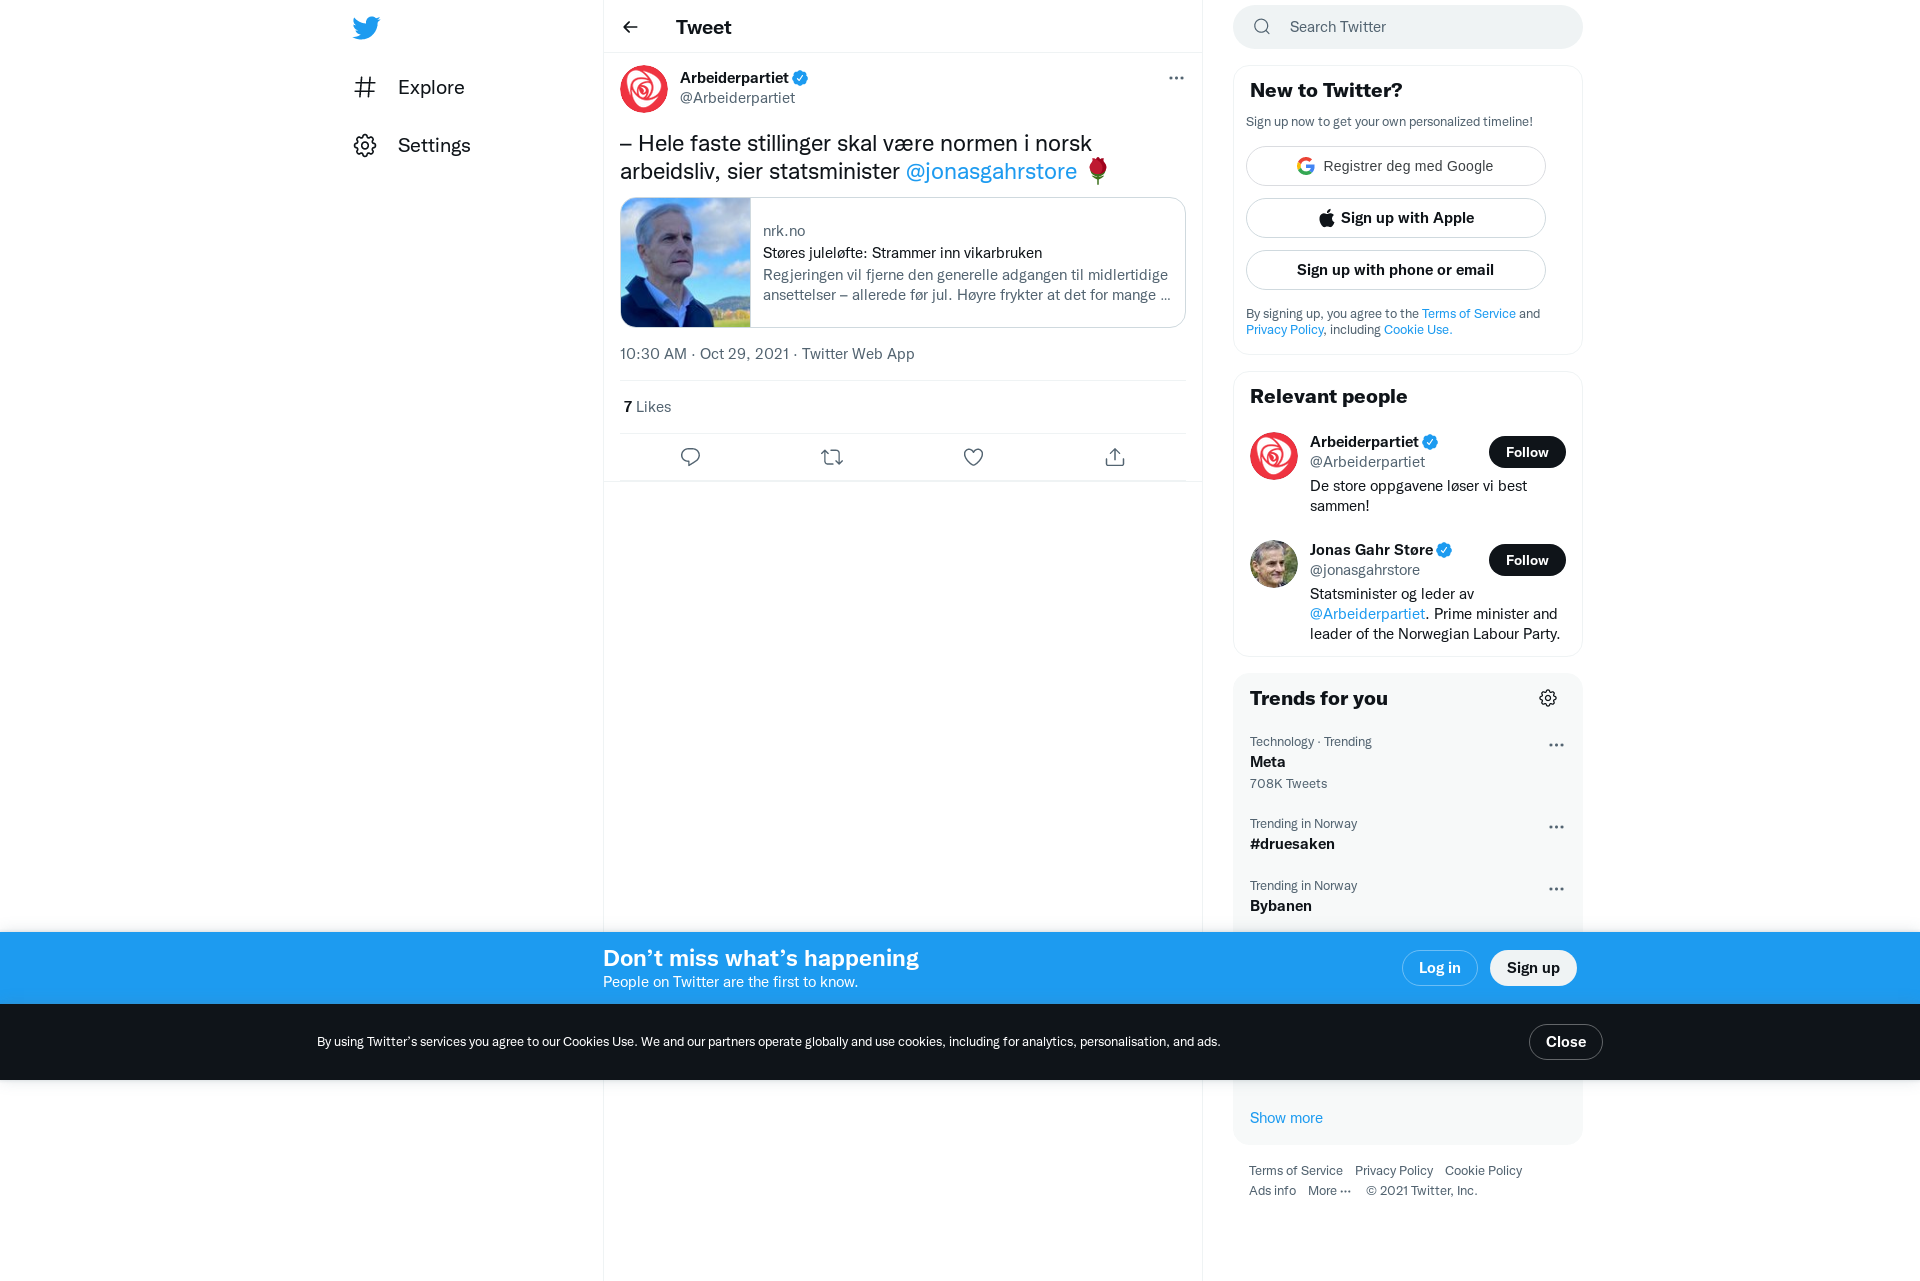The width and height of the screenshot is (1920, 1281).
Task: Click the retweet icon
Action: coord(832,457)
